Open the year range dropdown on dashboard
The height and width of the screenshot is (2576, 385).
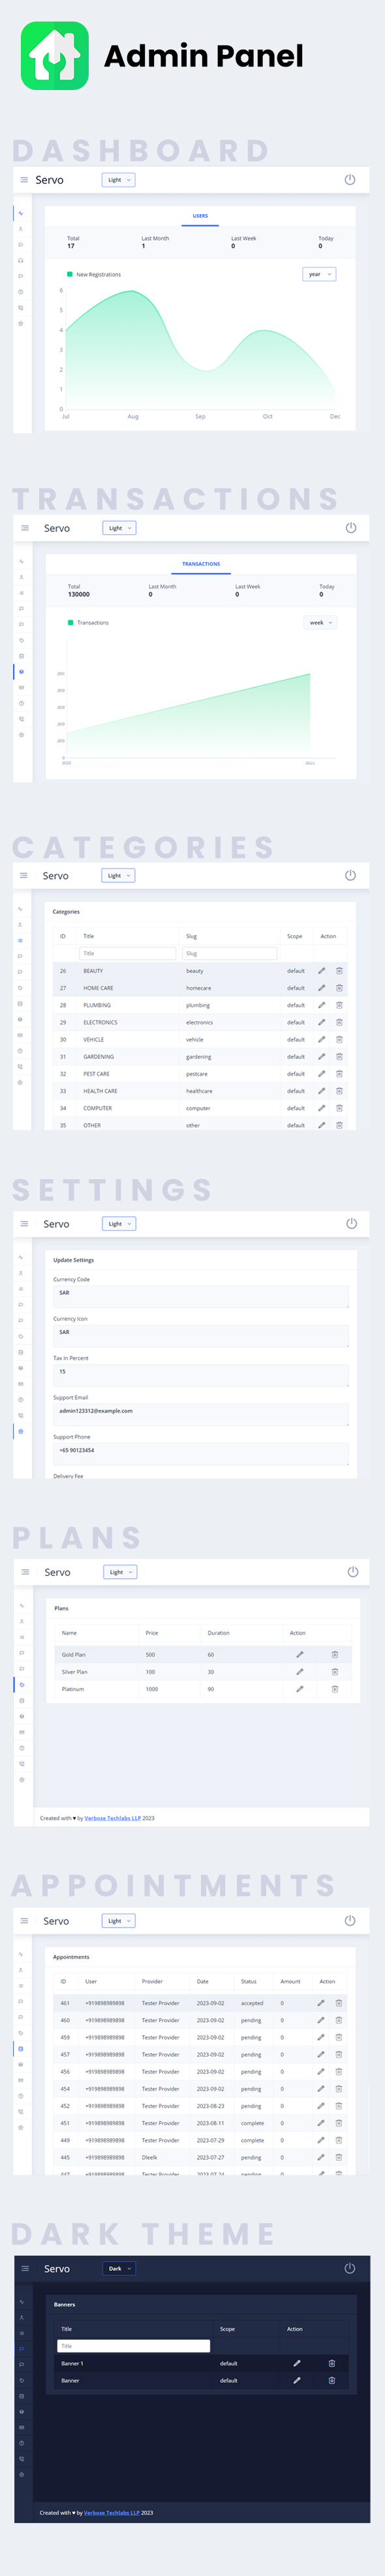319,274
